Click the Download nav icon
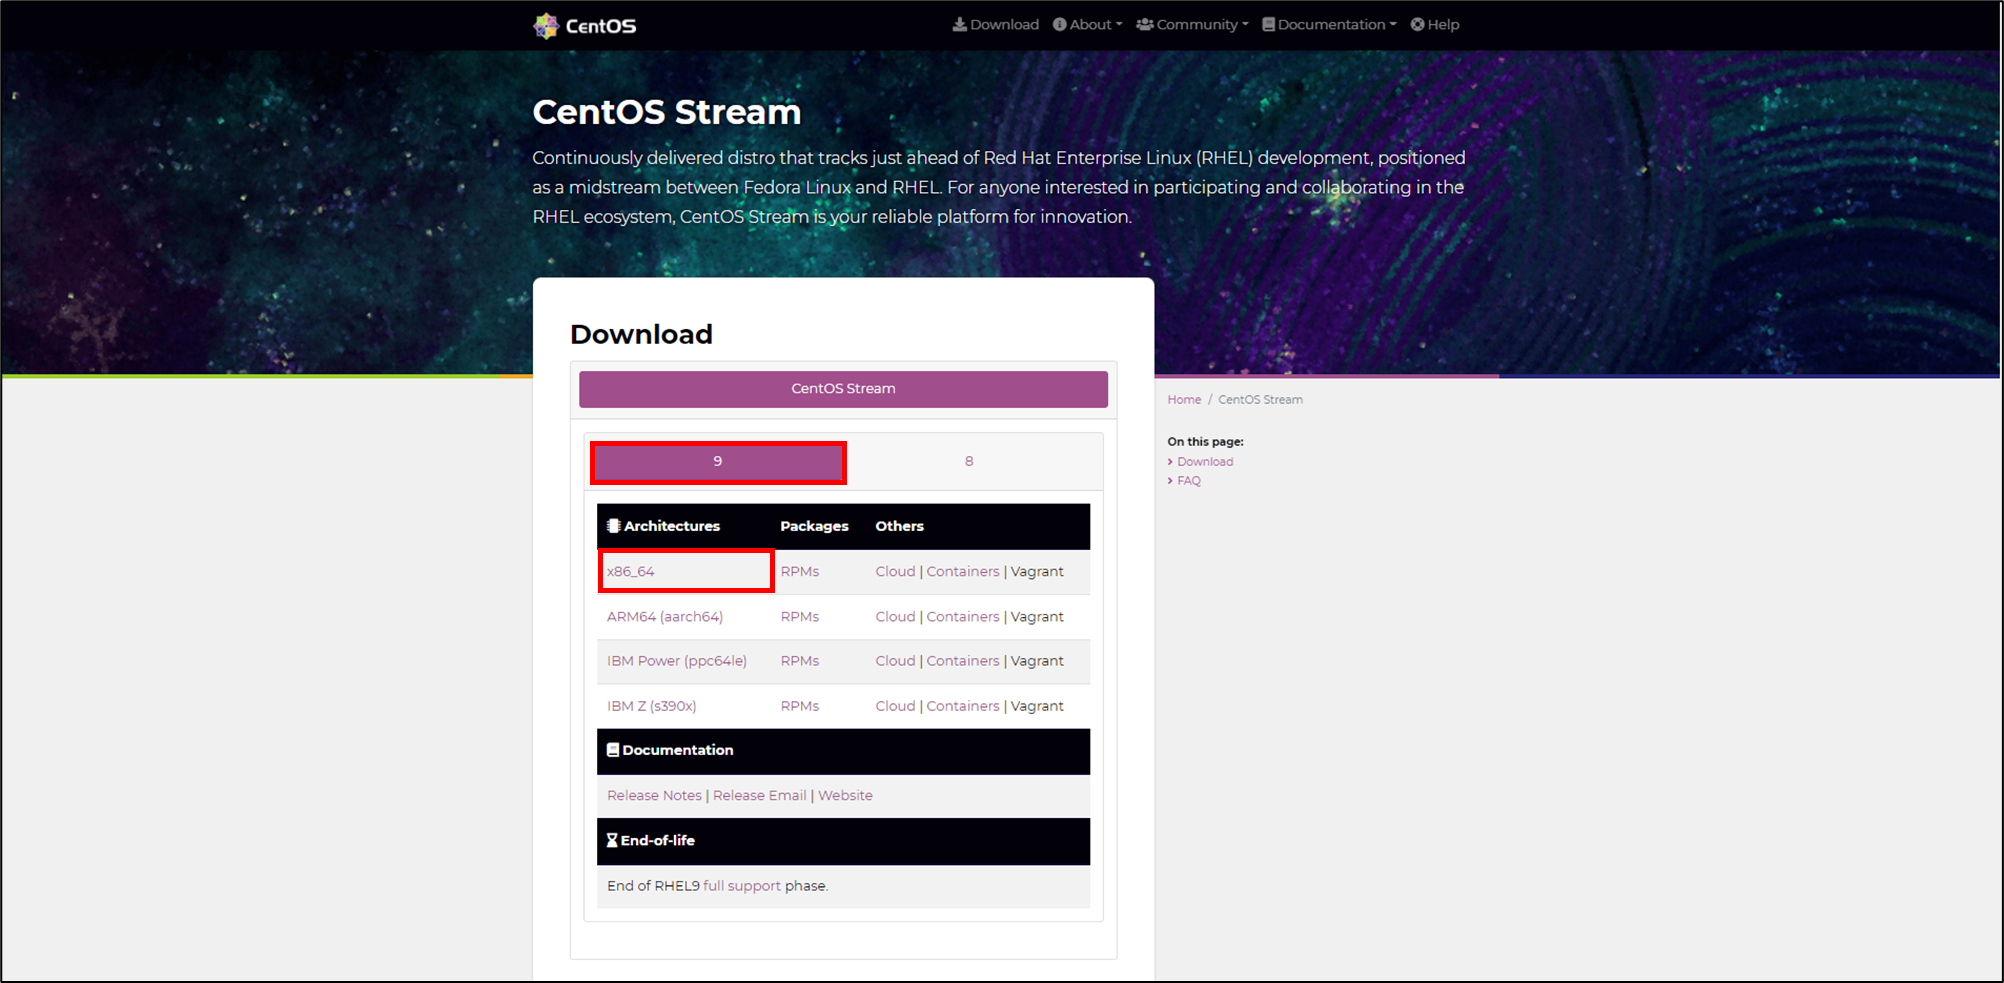 959,24
